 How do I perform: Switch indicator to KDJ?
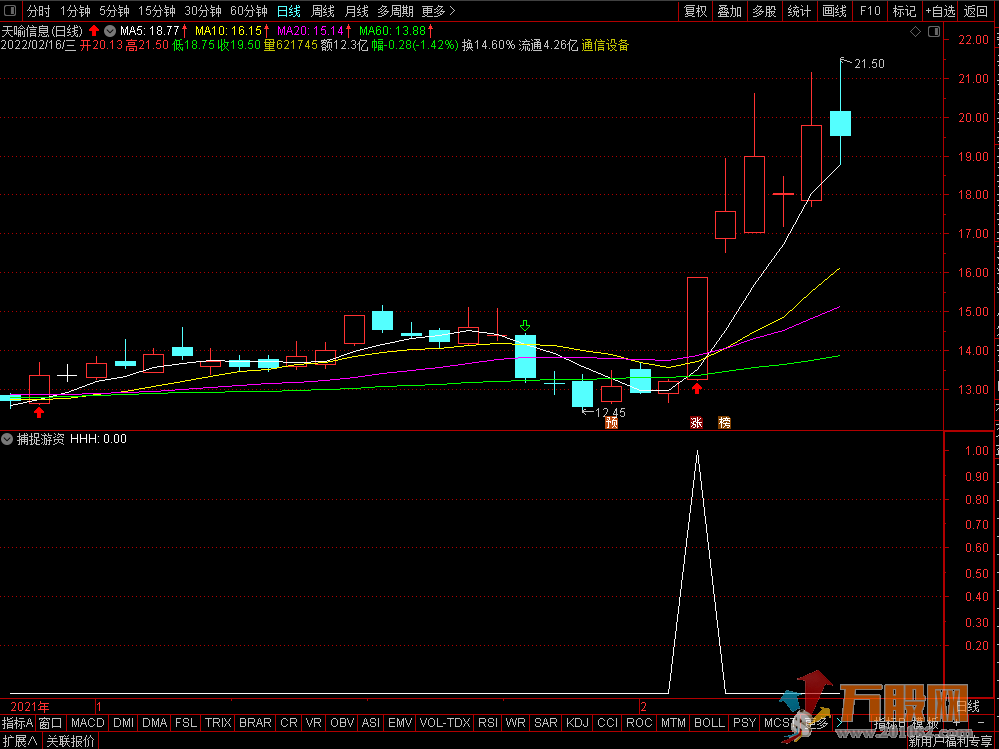coord(578,723)
